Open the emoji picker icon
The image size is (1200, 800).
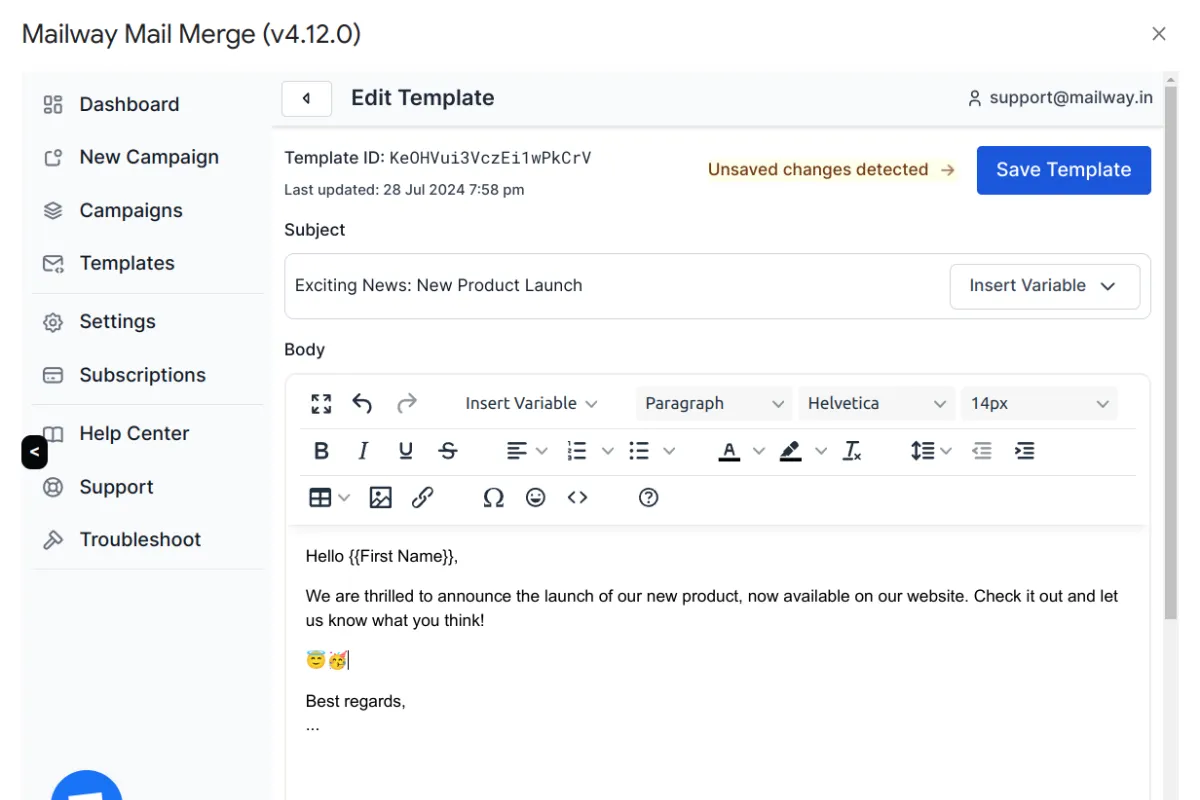pyautogui.click(x=535, y=497)
